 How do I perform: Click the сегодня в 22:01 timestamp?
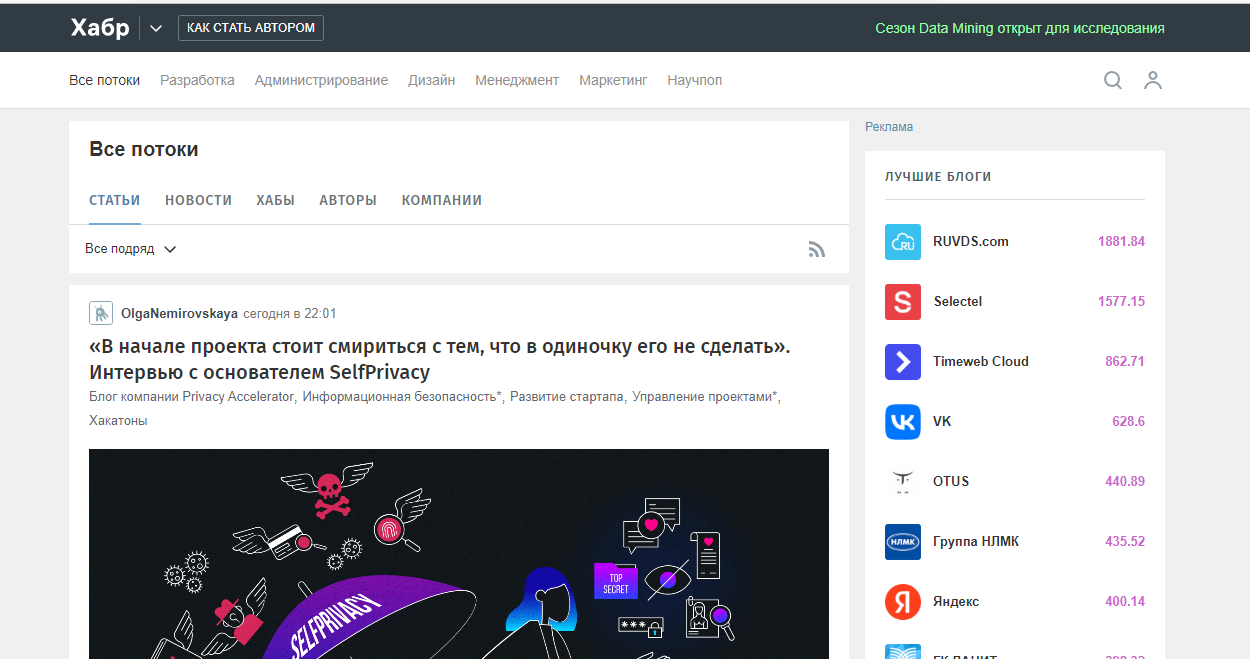point(290,313)
